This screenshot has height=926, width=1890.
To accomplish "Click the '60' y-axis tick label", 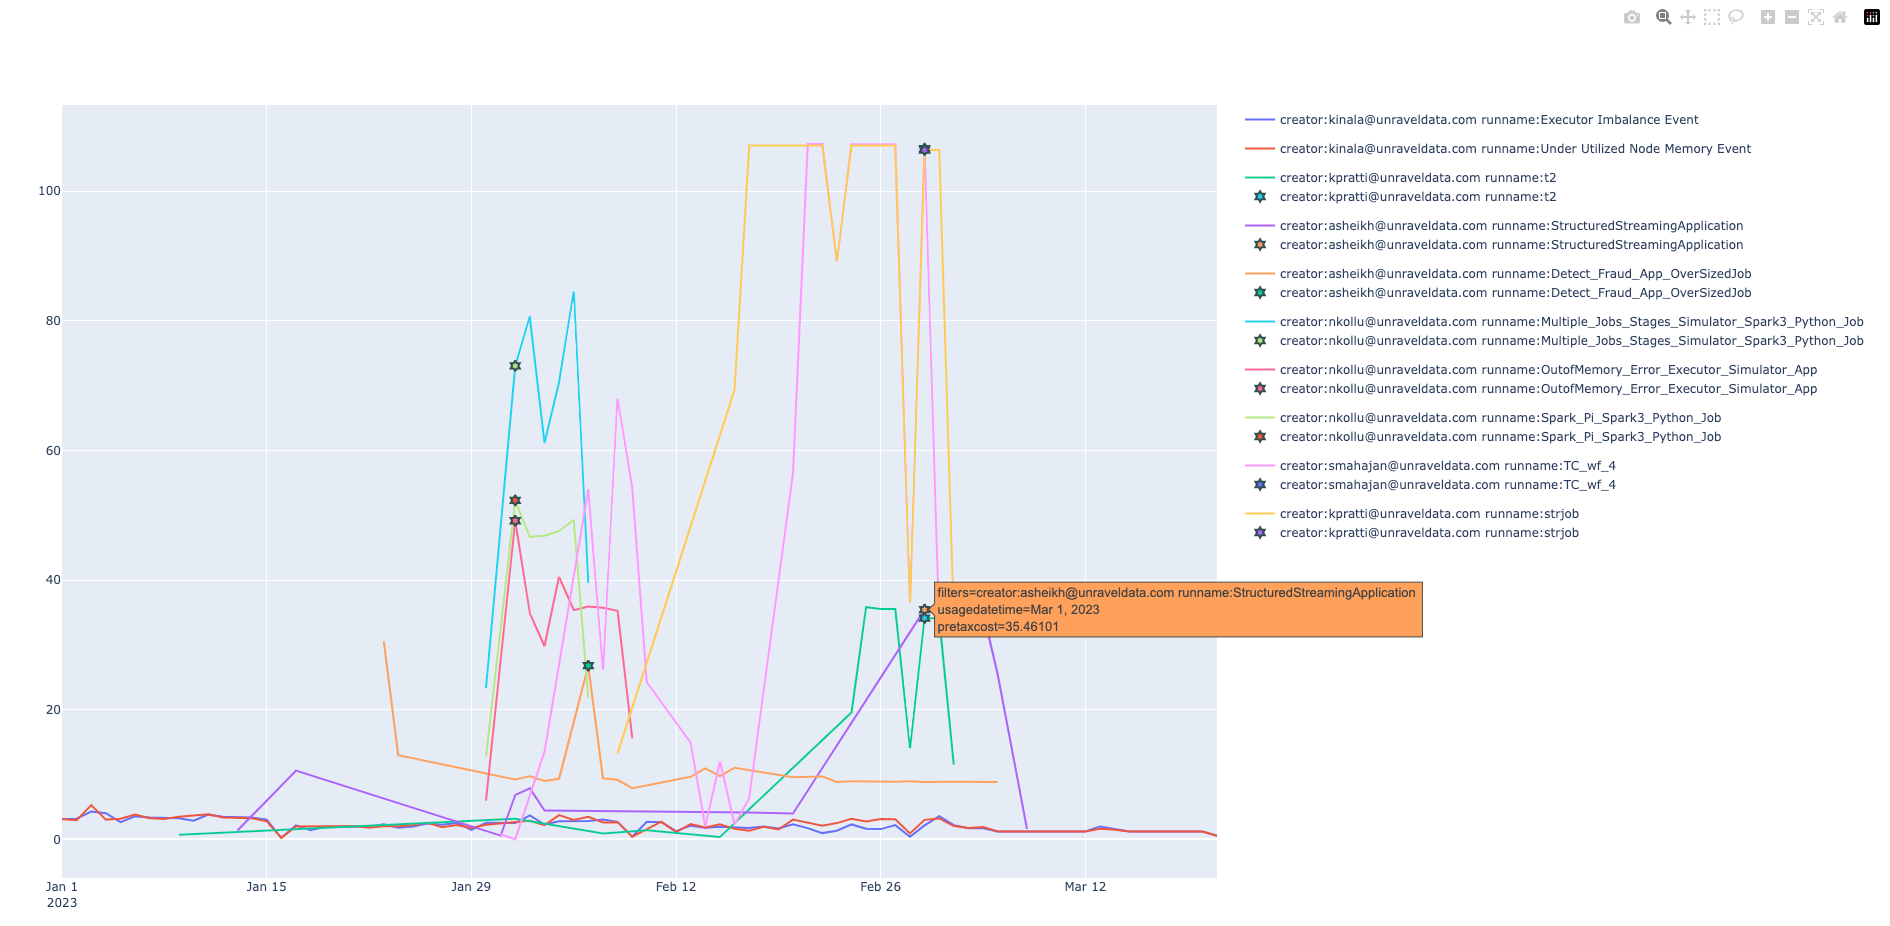I will [x=53, y=451].
